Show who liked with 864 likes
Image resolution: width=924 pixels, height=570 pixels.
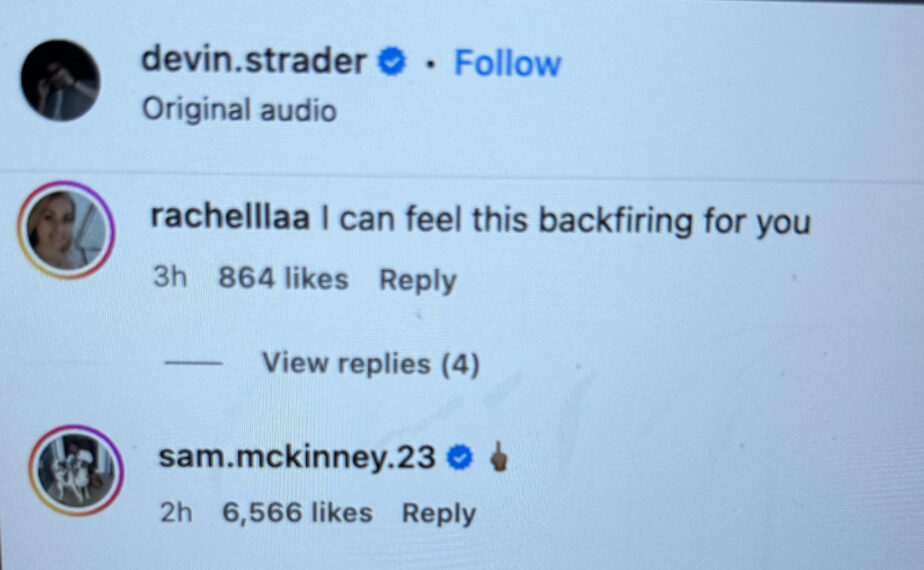283,278
